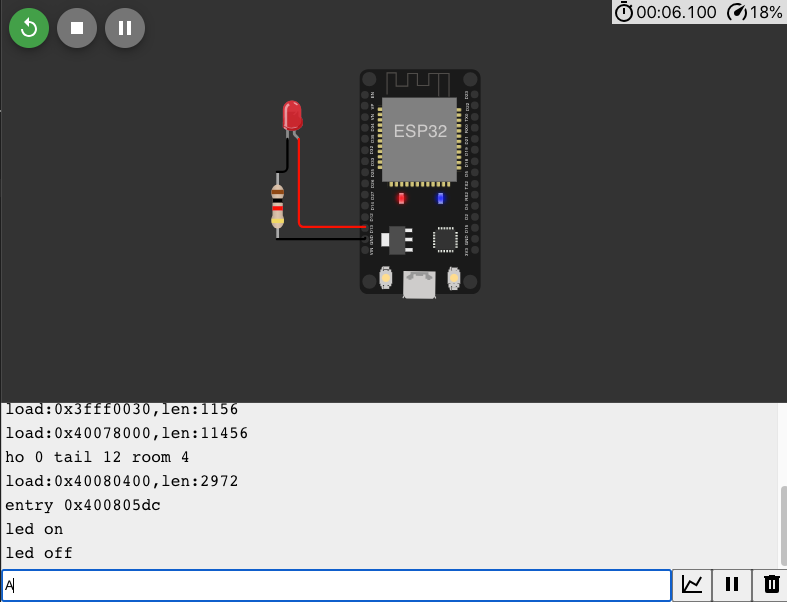Click the stopwatch icon beside timer
This screenshot has width=787, height=602.
click(624, 12)
